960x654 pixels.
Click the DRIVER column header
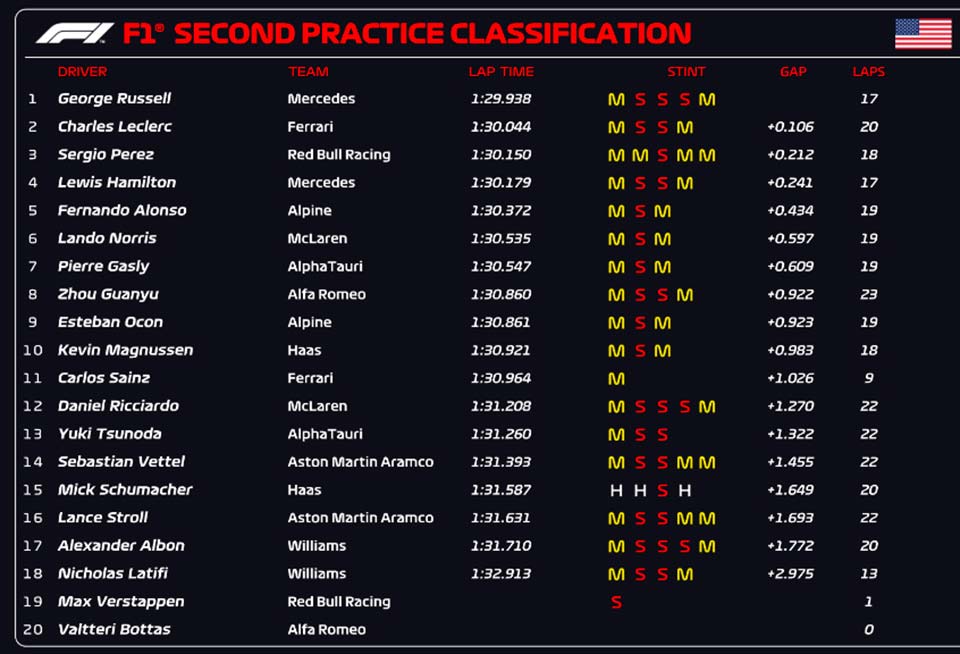tap(82, 72)
